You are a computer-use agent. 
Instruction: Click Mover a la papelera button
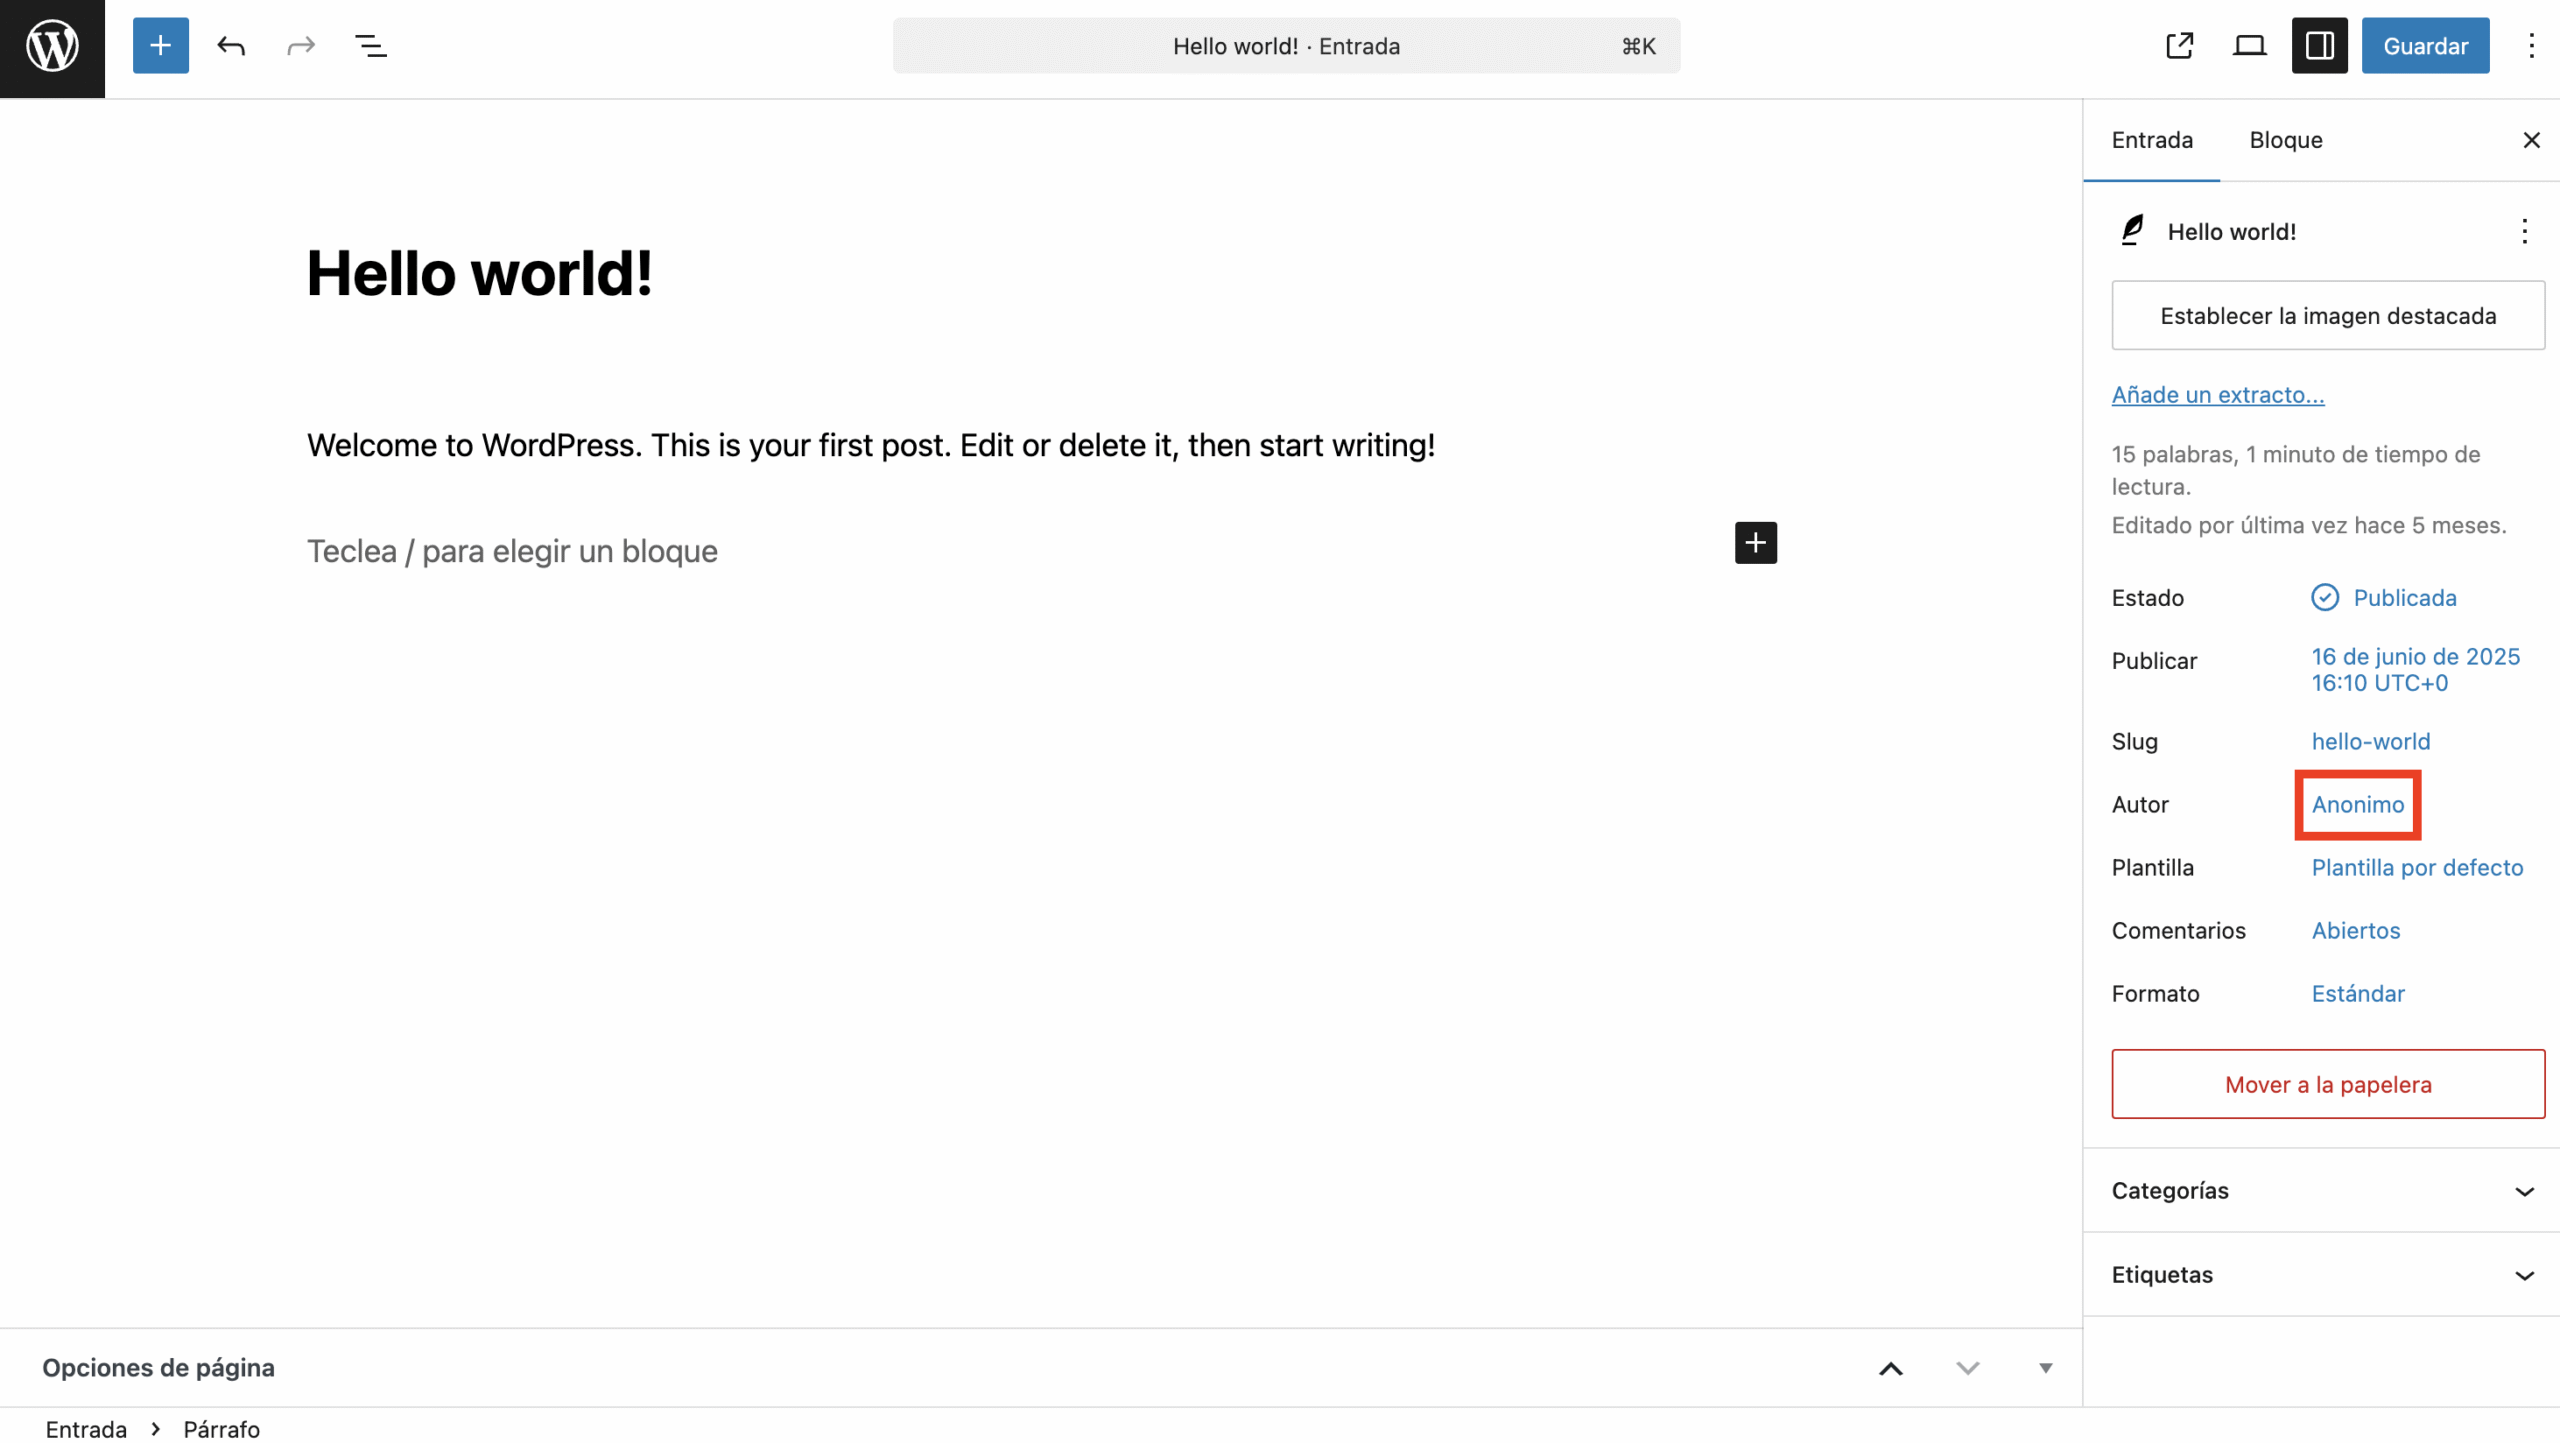click(x=2327, y=1084)
